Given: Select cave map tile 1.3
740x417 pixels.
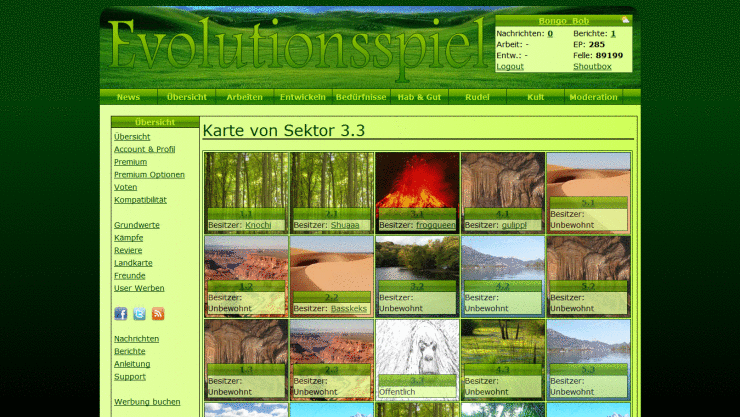Looking at the screenshot, I should click(246, 360).
